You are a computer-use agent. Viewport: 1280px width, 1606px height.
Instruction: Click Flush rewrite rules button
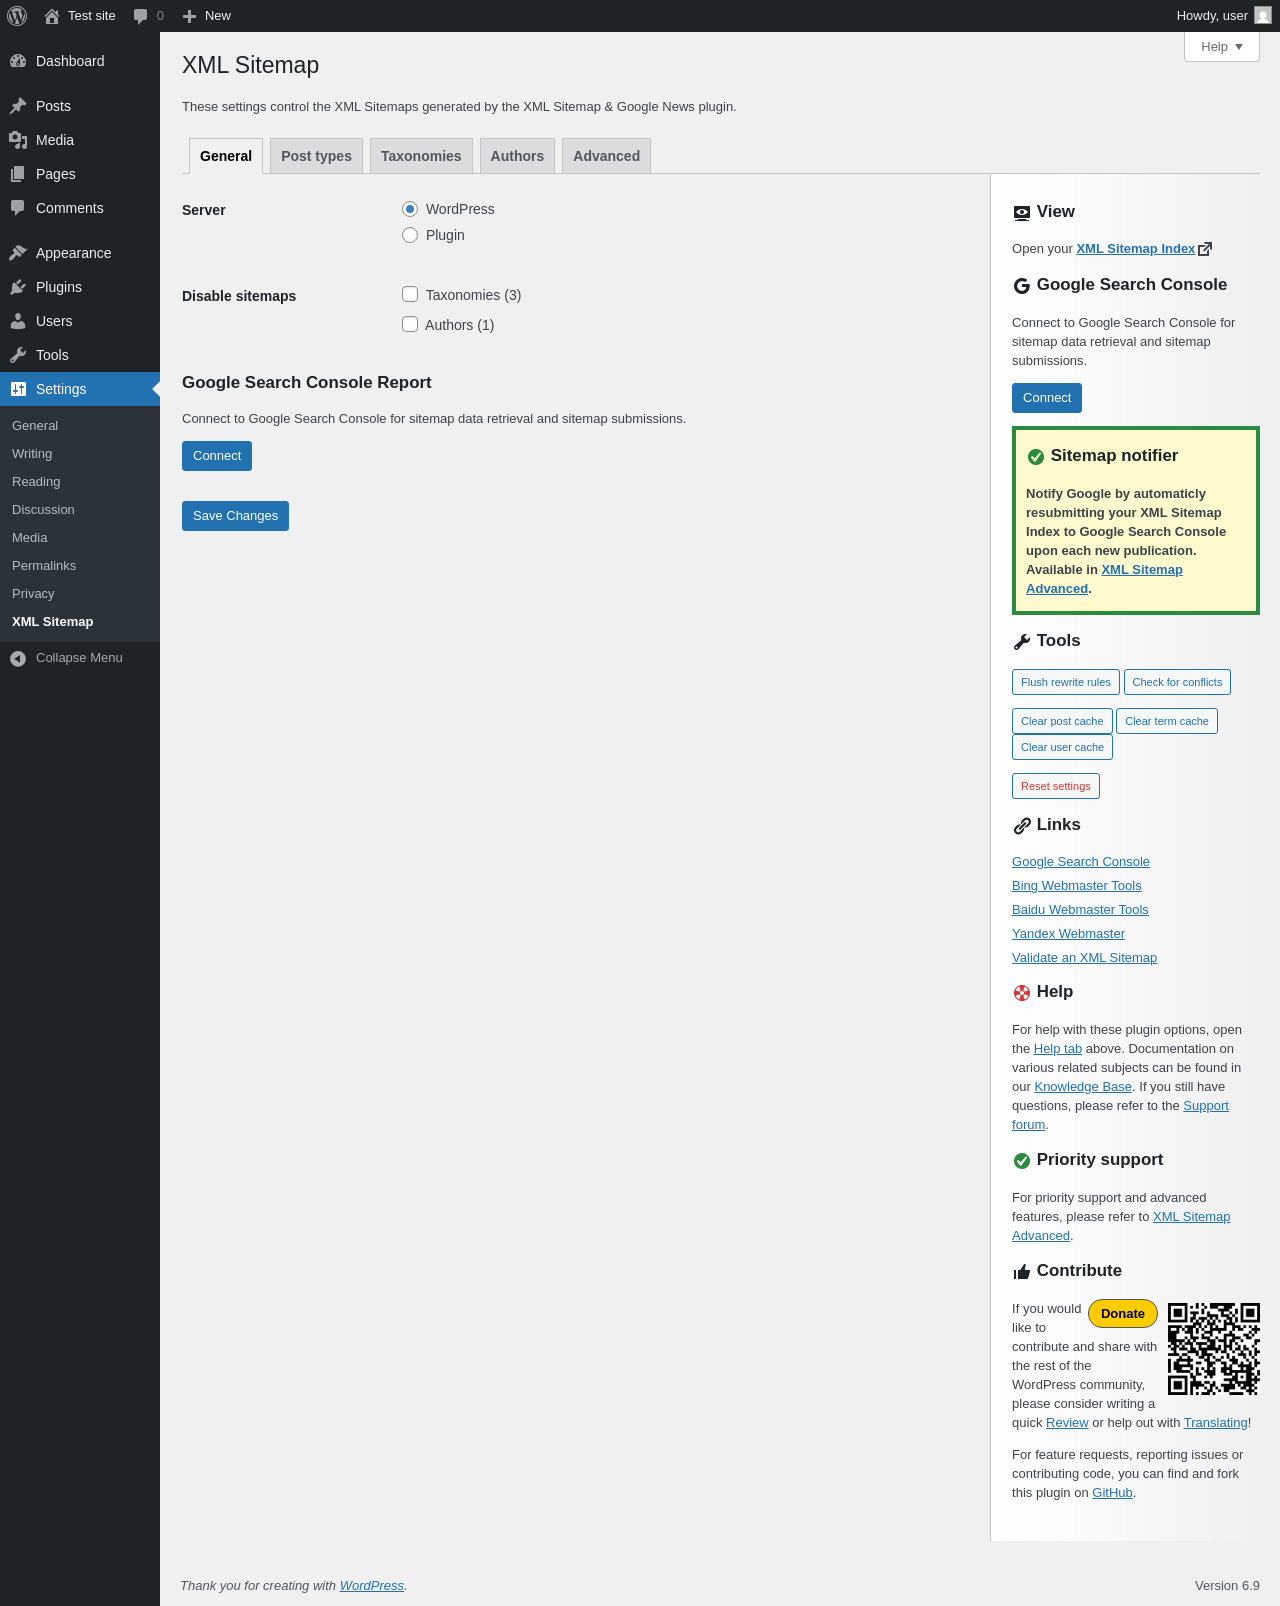(x=1066, y=682)
